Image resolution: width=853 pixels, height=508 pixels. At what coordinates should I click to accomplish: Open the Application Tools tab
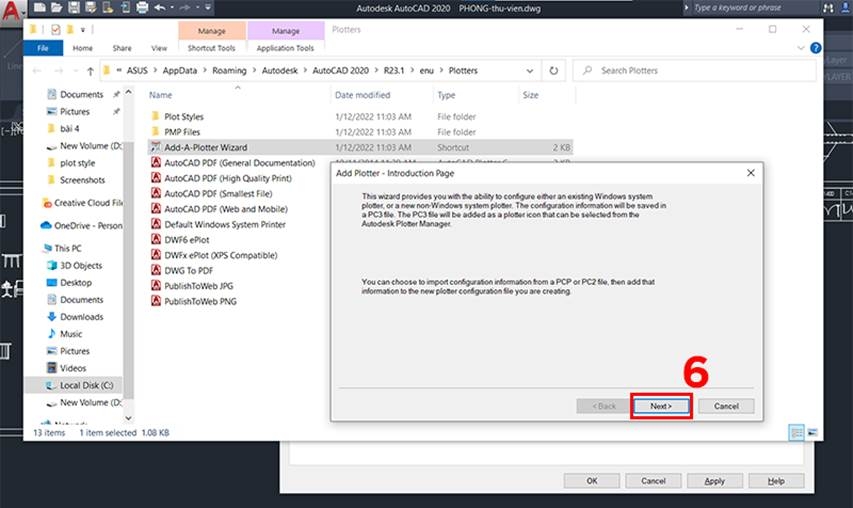pyautogui.click(x=285, y=48)
